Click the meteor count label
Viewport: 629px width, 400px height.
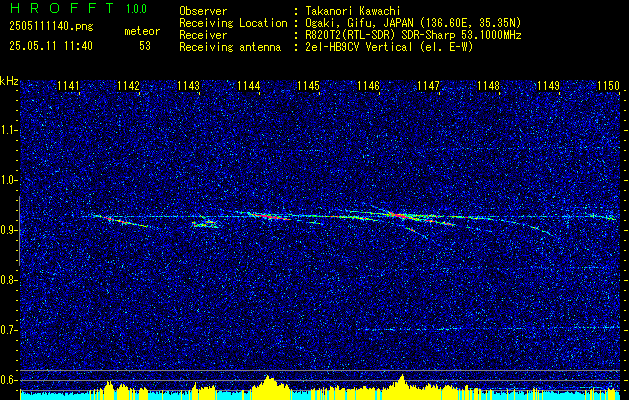click(x=142, y=31)
